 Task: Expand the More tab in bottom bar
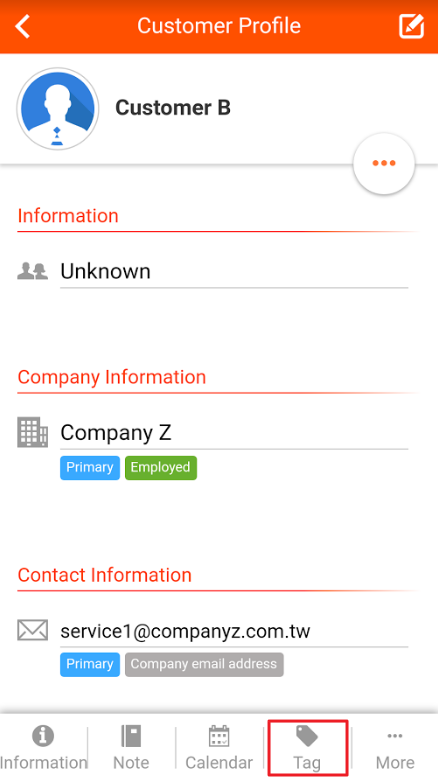395,748
